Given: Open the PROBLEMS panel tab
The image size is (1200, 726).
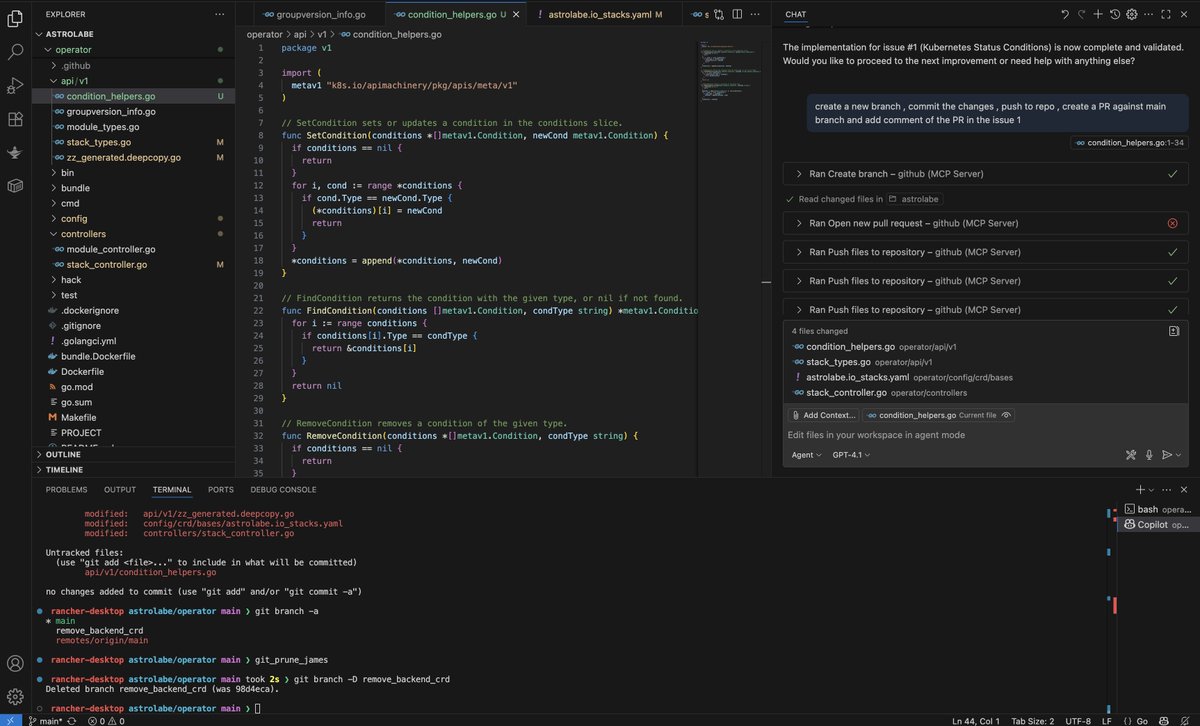Looking at the screenshot, I should tap(67, 490).
